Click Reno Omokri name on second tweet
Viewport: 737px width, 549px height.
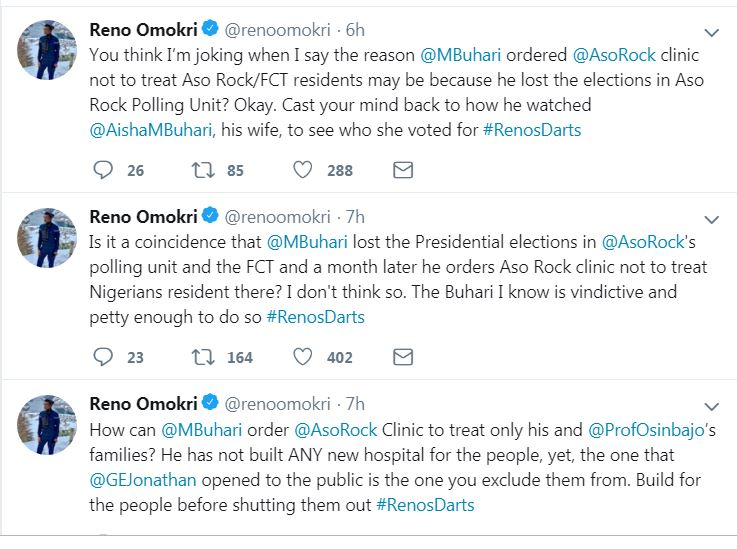point(143,214)
